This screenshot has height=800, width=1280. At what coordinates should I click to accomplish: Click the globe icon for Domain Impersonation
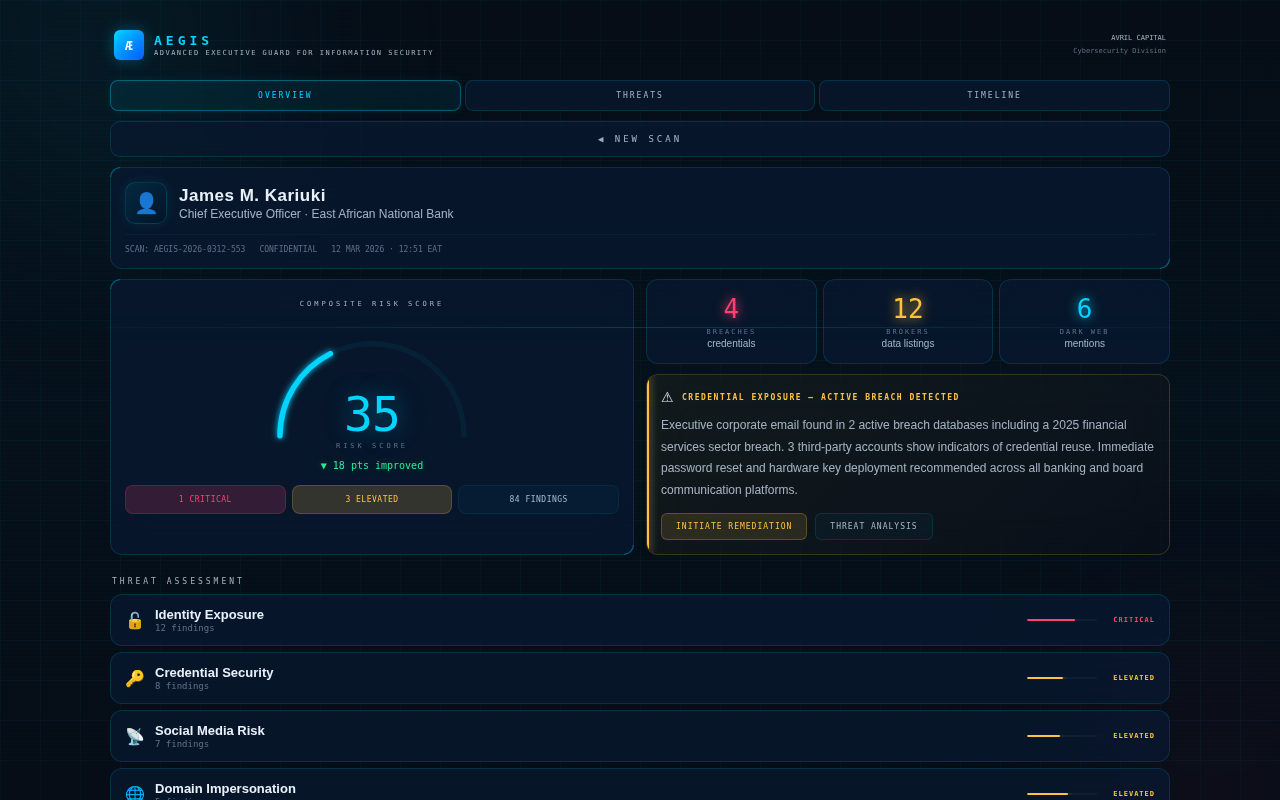click(x=135, y=792)
